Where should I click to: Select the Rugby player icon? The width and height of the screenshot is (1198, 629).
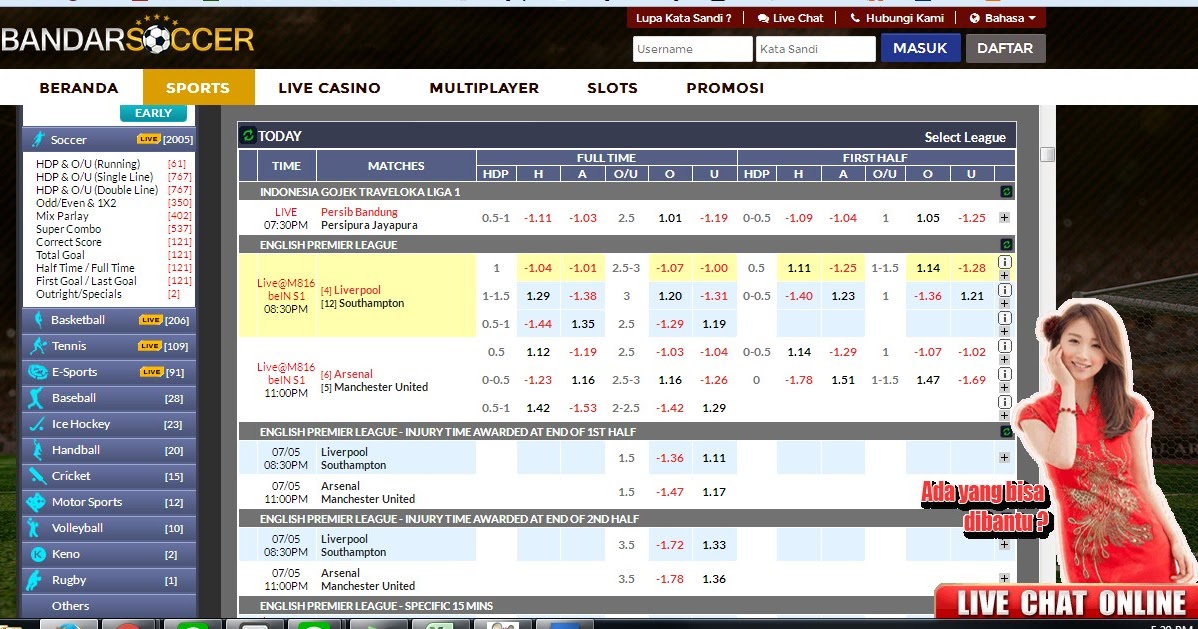coord(34,580)
